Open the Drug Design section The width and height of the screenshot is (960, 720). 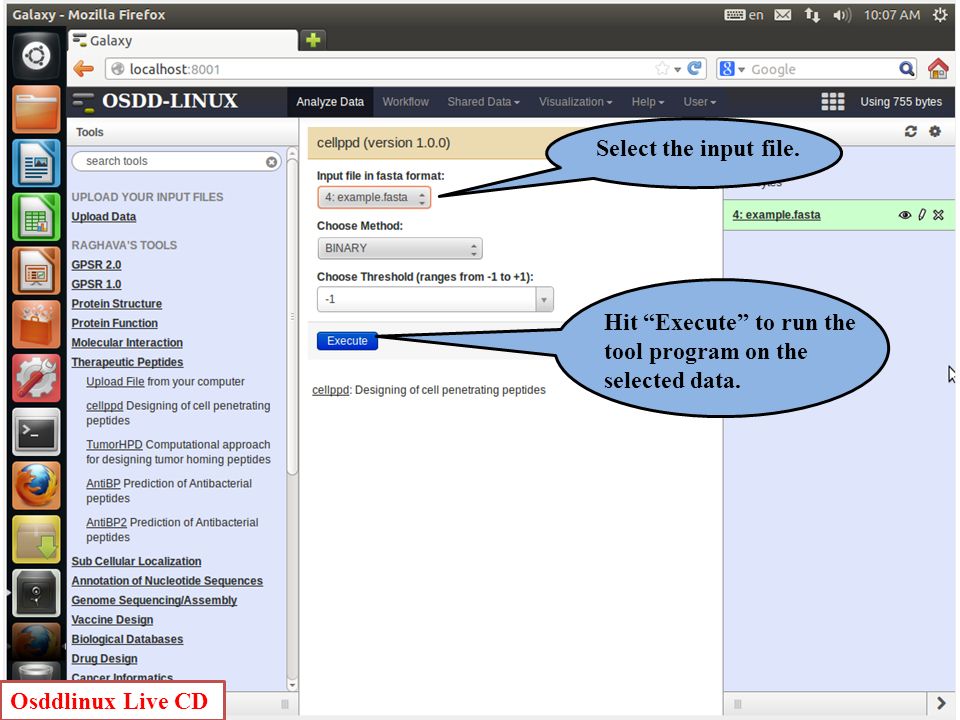104,659
